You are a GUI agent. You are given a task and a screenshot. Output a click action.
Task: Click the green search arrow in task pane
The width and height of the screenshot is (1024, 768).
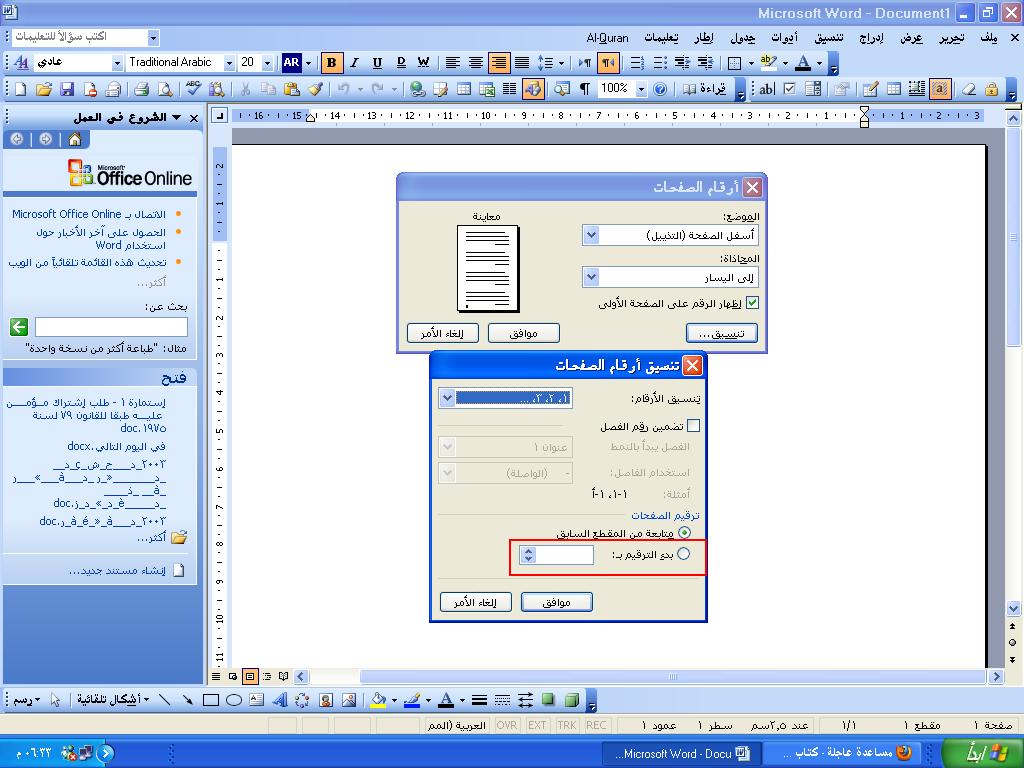pyautogui.click(x=19, y=327)
